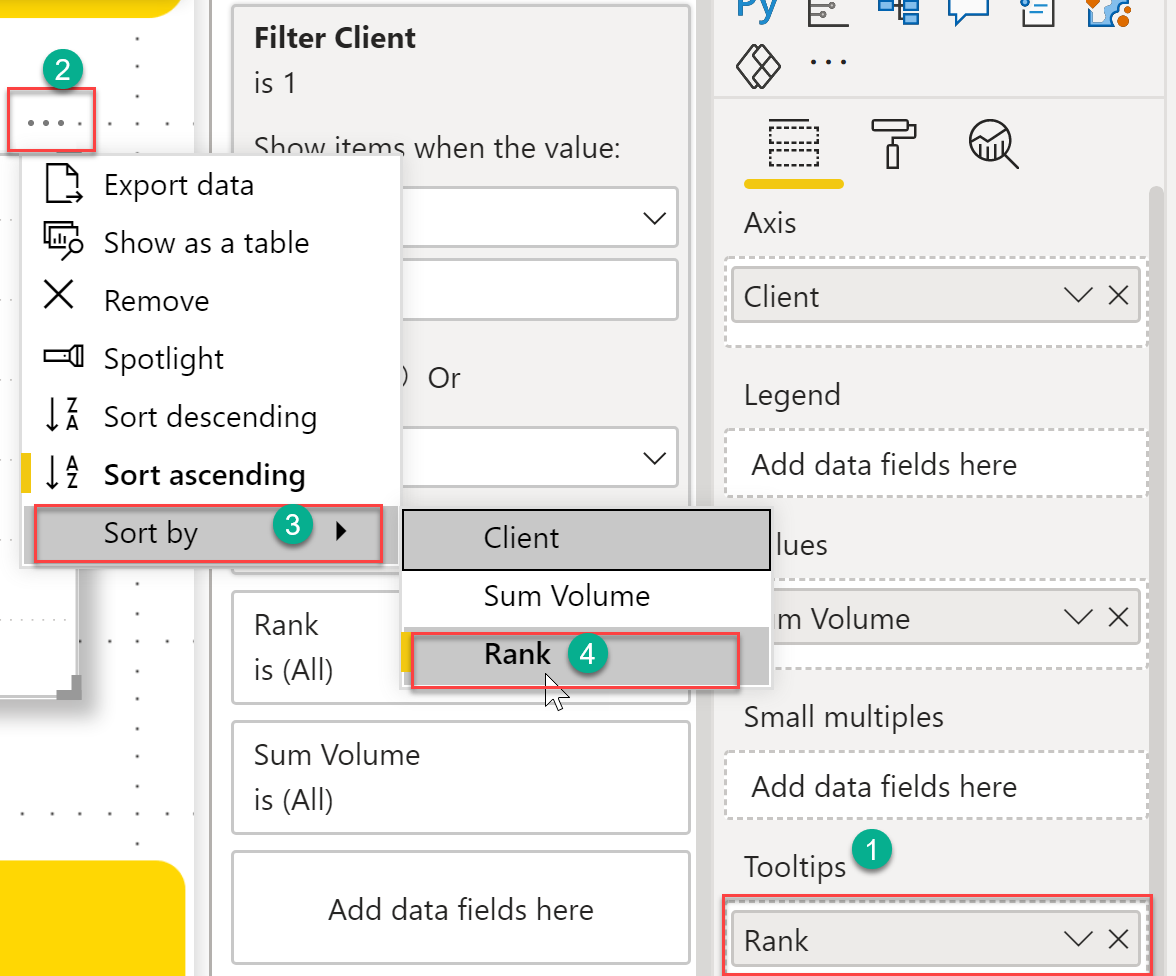
Task: Pick Sum Volume in Sort by submenu
Action: tap(566, 597)
